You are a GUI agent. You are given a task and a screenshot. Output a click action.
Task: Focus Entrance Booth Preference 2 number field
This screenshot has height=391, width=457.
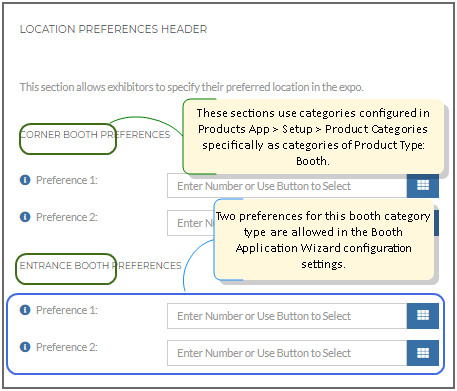pos(287,353)
